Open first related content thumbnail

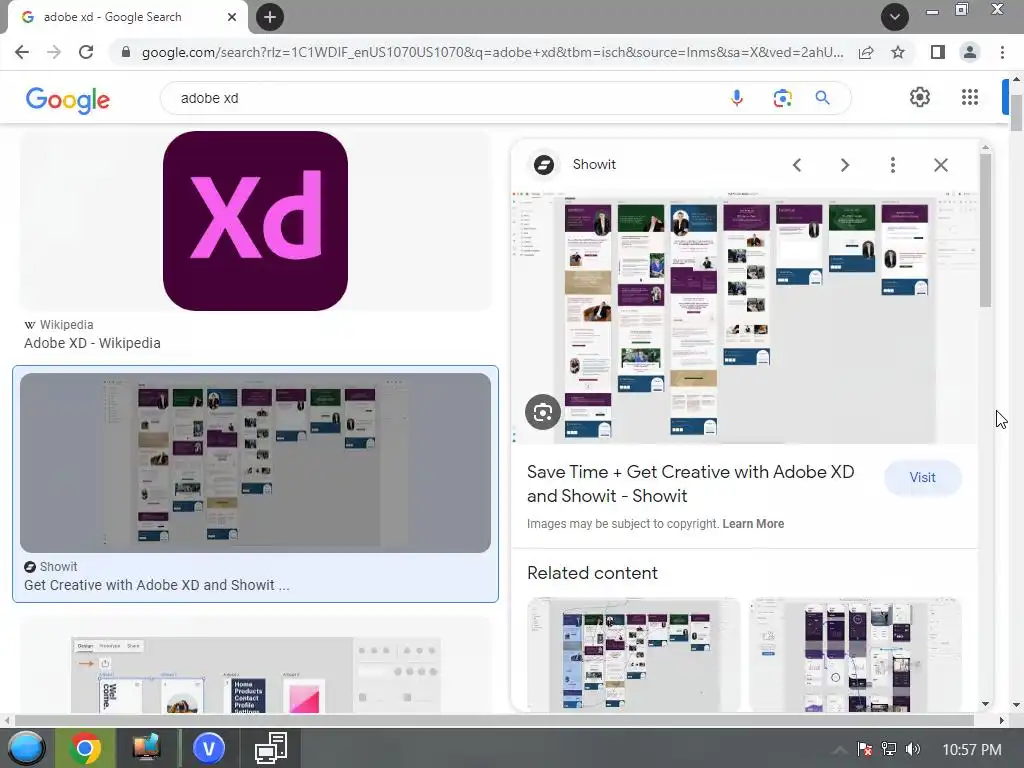(633, 655)
